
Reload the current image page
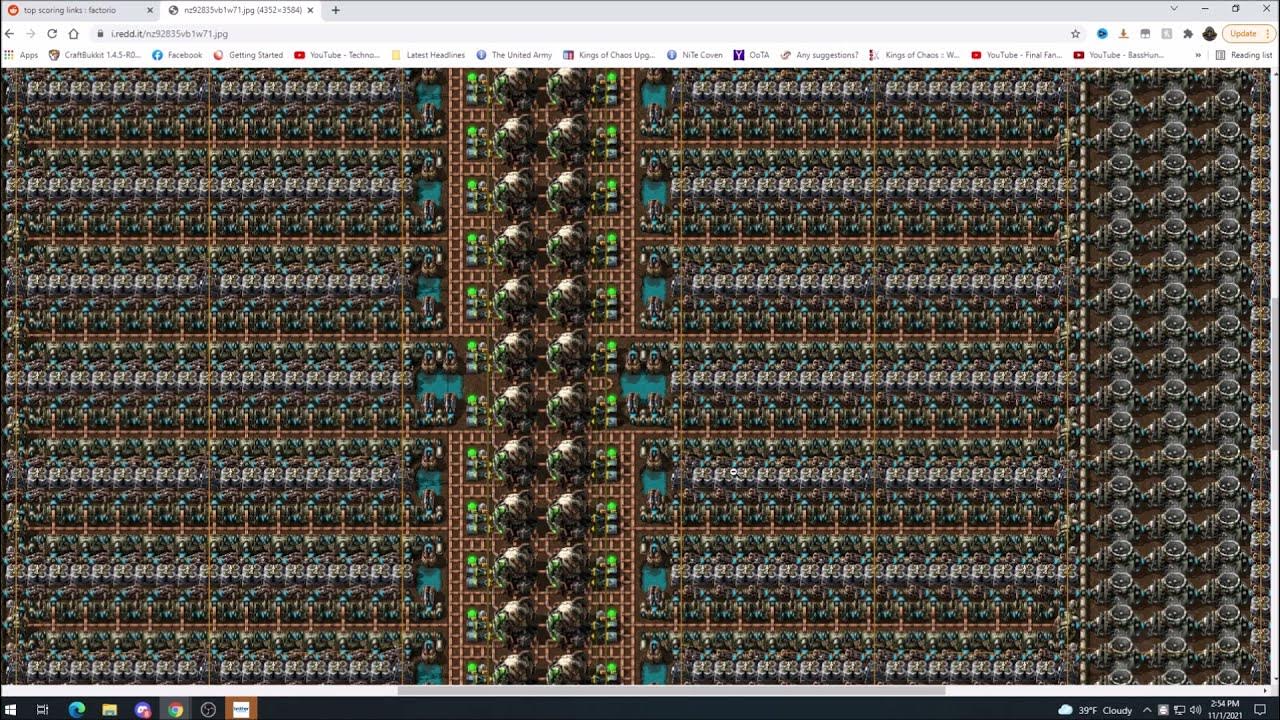tap(52, 33)
